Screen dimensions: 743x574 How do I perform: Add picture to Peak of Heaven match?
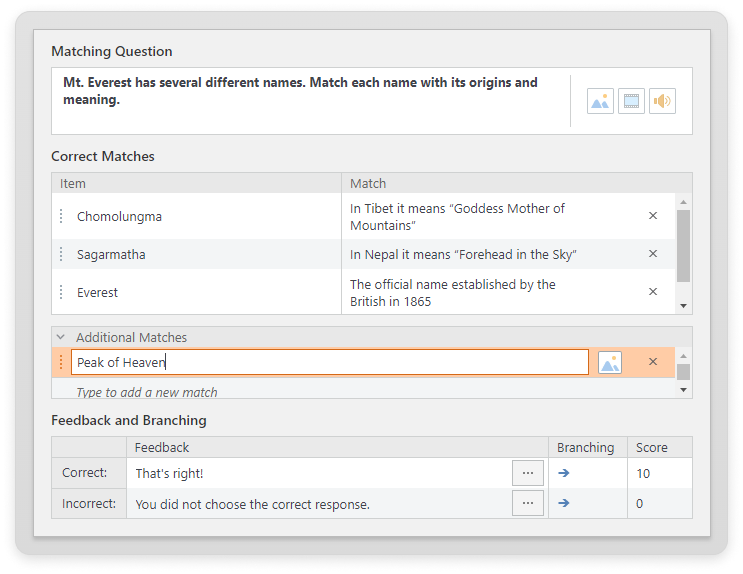(610, 362)
